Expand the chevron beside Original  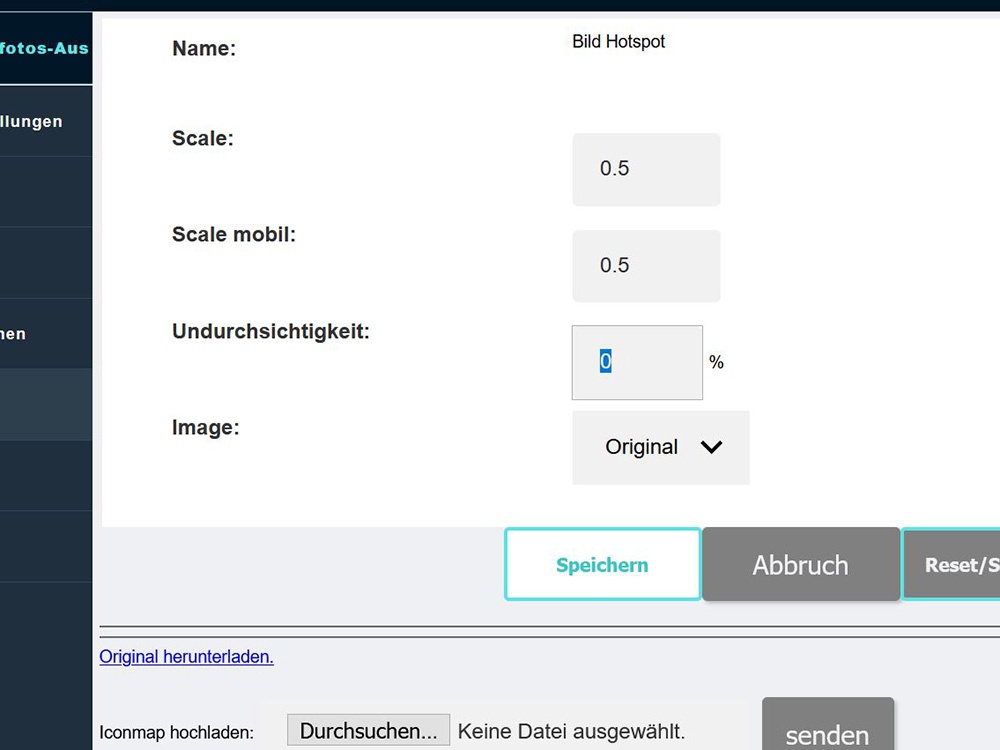point(711,447)
